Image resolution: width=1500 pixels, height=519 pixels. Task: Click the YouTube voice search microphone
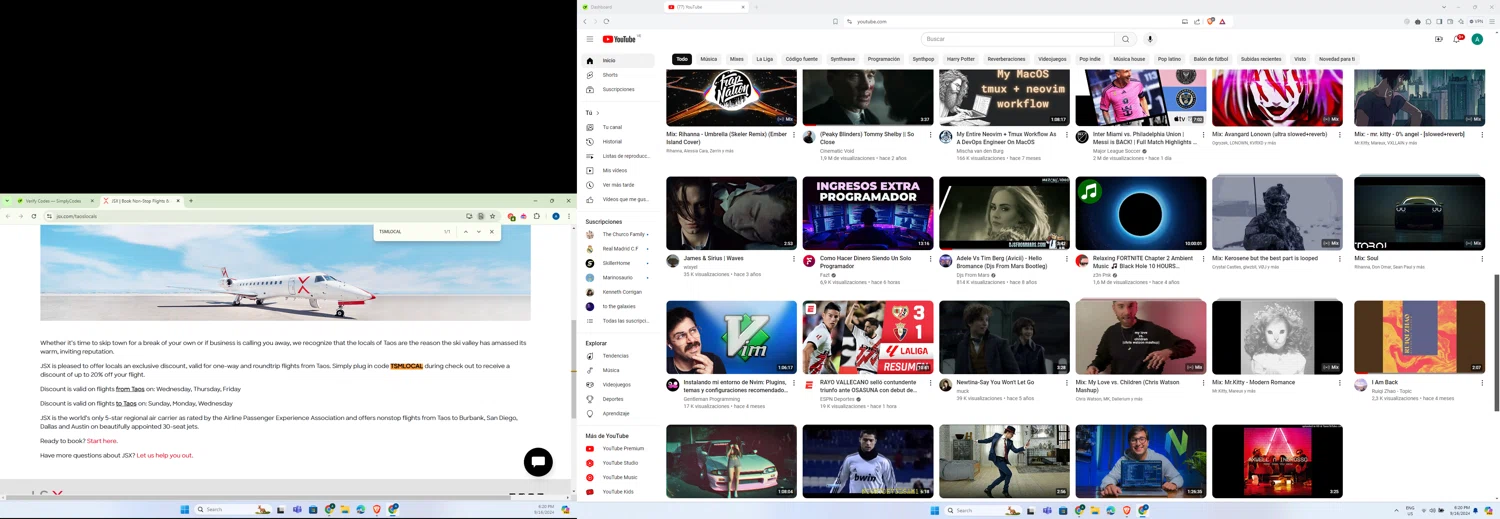(1150, 39)
